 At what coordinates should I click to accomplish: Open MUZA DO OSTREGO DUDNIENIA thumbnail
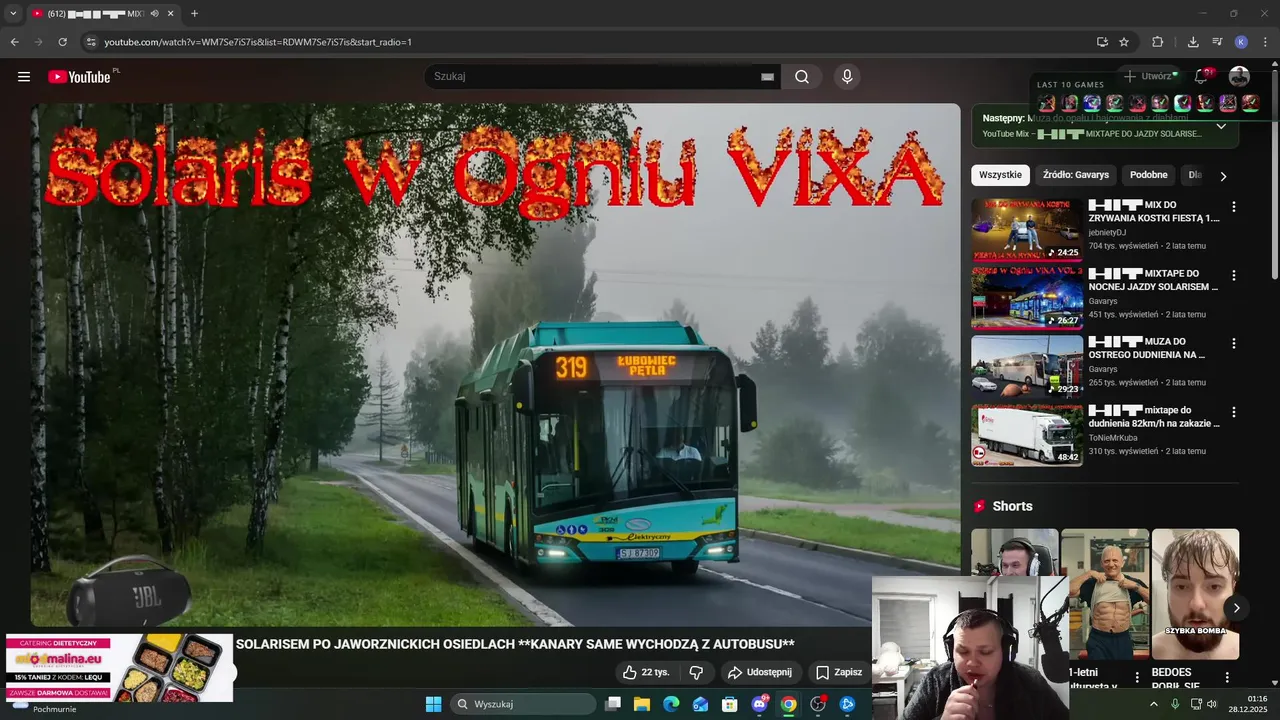click(x=1027, y=366)
